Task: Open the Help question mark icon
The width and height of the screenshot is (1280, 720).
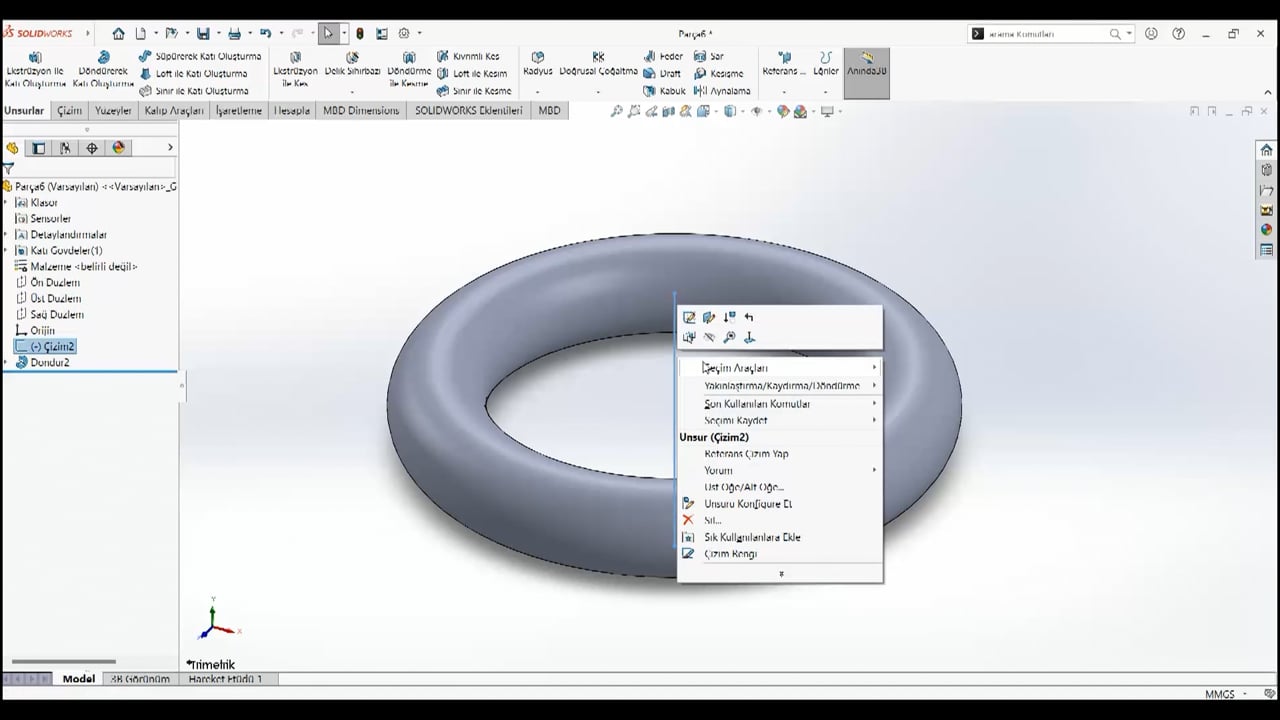Action: 1179,33
